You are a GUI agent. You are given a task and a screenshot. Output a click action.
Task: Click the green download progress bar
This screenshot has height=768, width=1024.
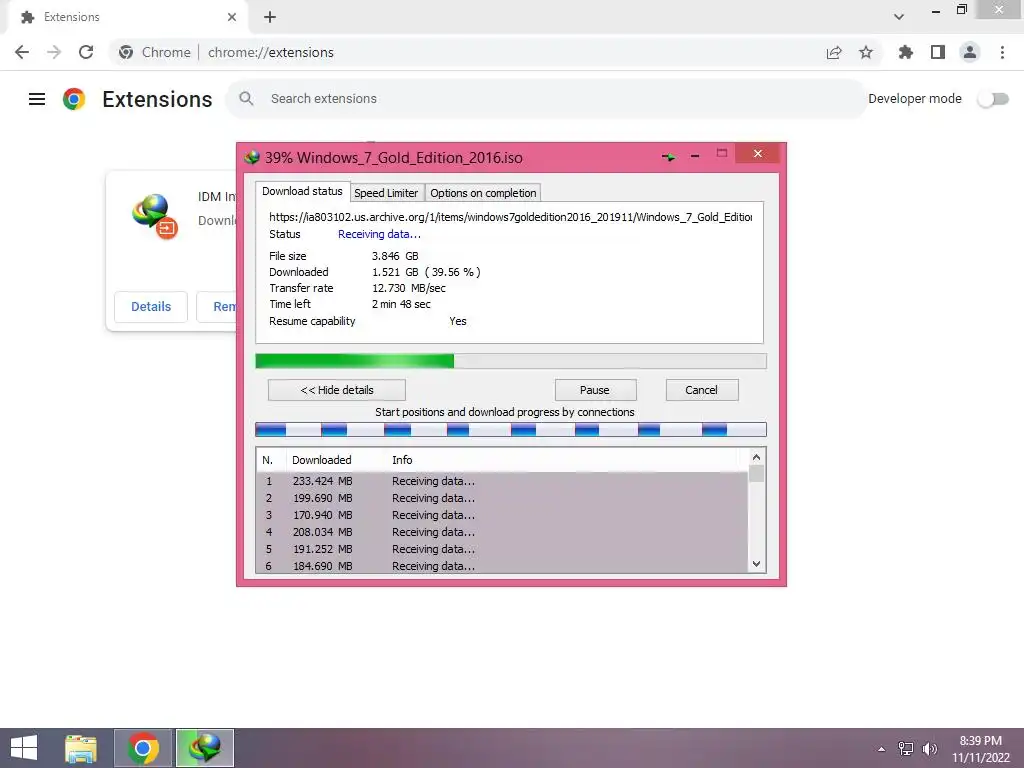pos(511,361)
